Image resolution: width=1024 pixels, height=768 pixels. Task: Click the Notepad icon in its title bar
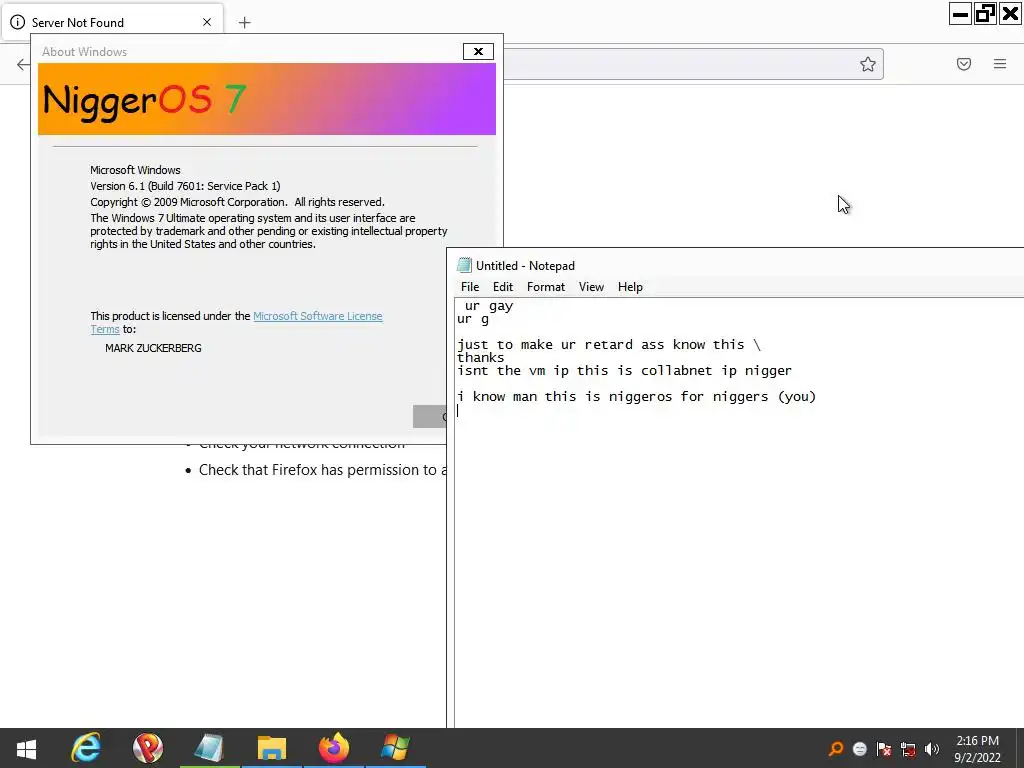(x=464, y=265)
